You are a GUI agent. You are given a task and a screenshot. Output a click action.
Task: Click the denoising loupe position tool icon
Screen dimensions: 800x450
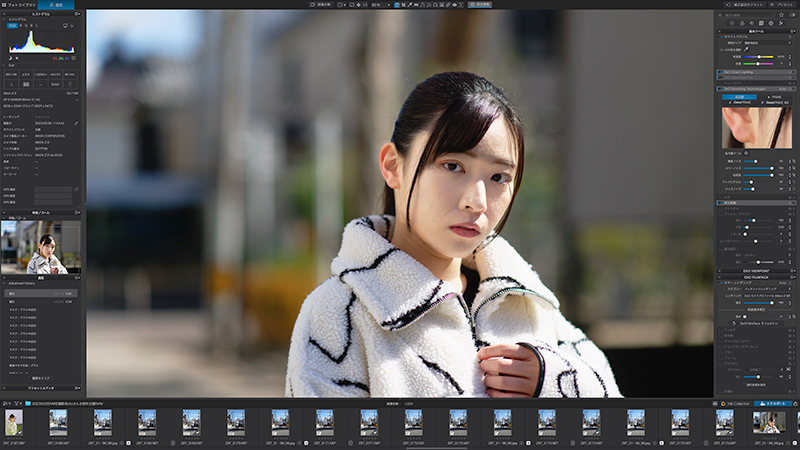coord(746,153)
